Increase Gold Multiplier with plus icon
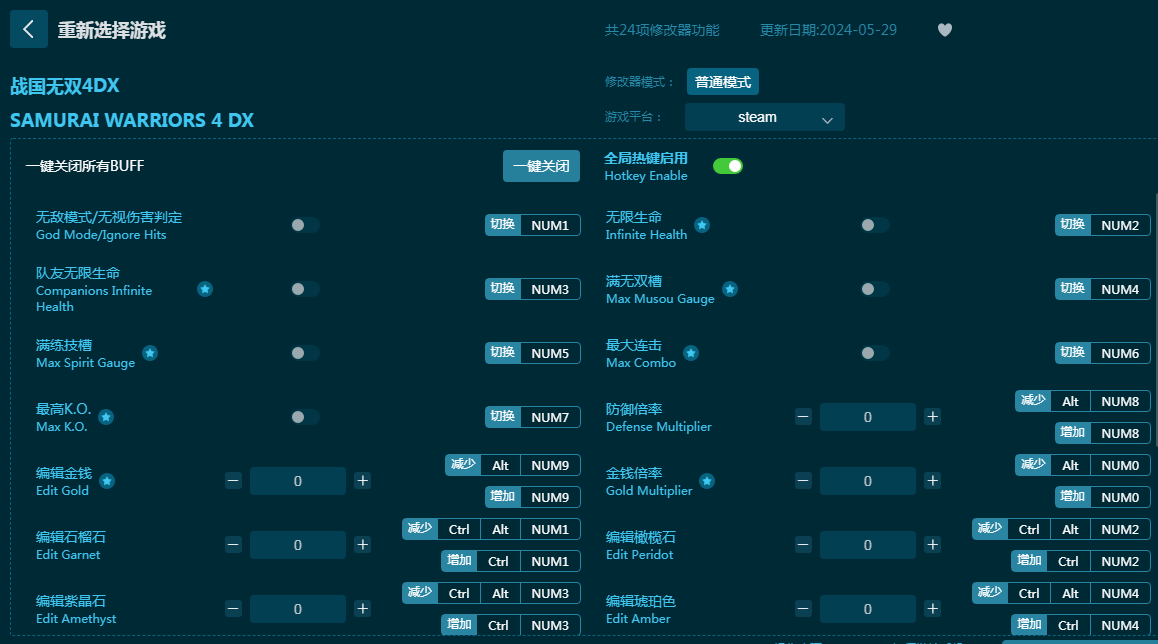This screenshot has height=644, width=1158. (x=933, y=481)
